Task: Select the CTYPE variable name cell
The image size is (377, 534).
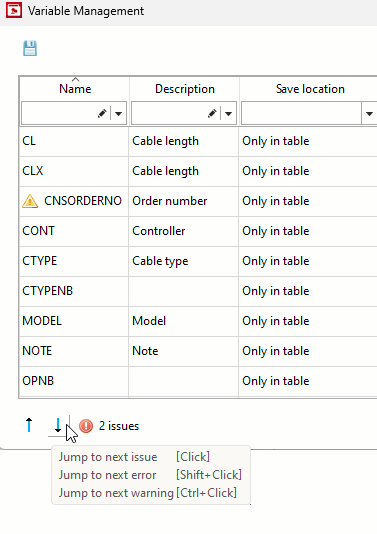Action: click(x=74, y=261)
